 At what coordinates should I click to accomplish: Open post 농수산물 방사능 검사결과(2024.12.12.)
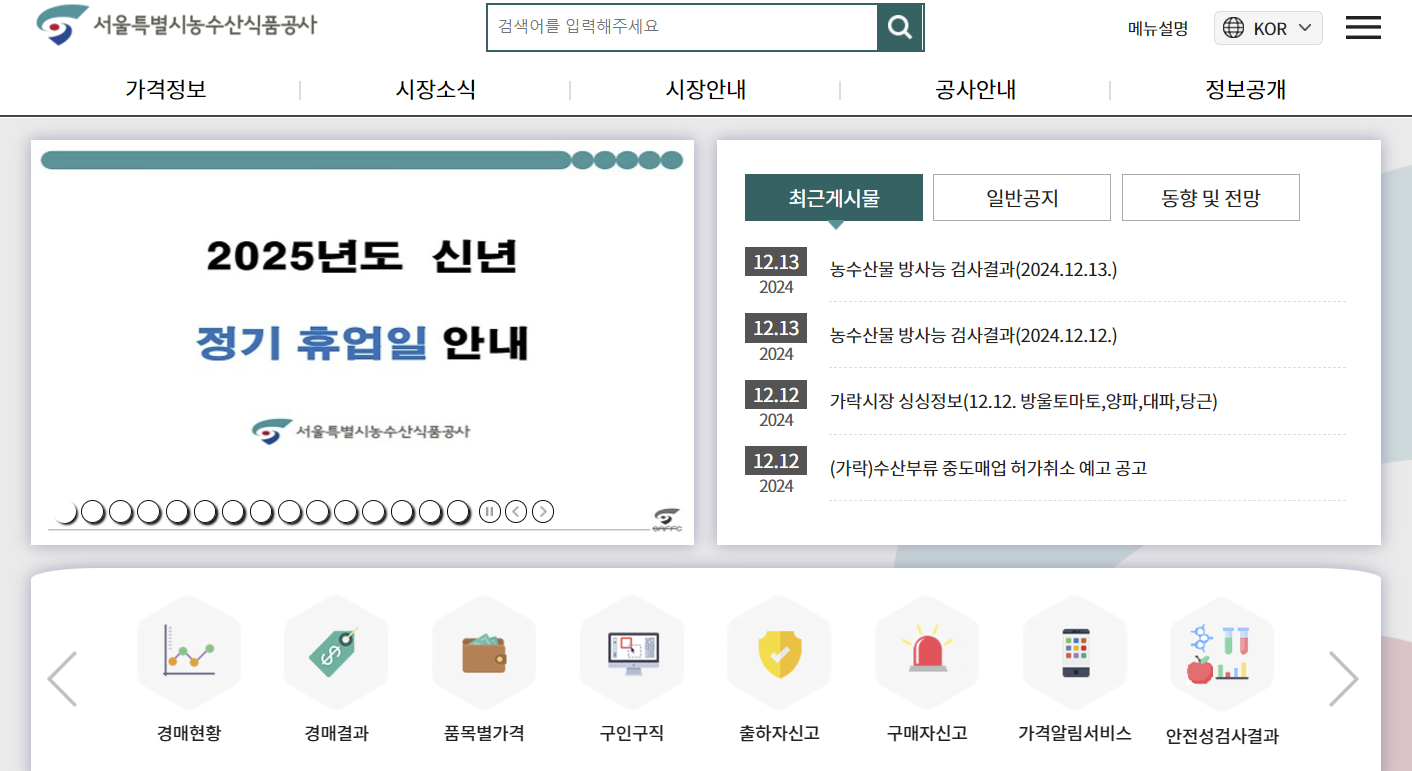coord(973,335)
